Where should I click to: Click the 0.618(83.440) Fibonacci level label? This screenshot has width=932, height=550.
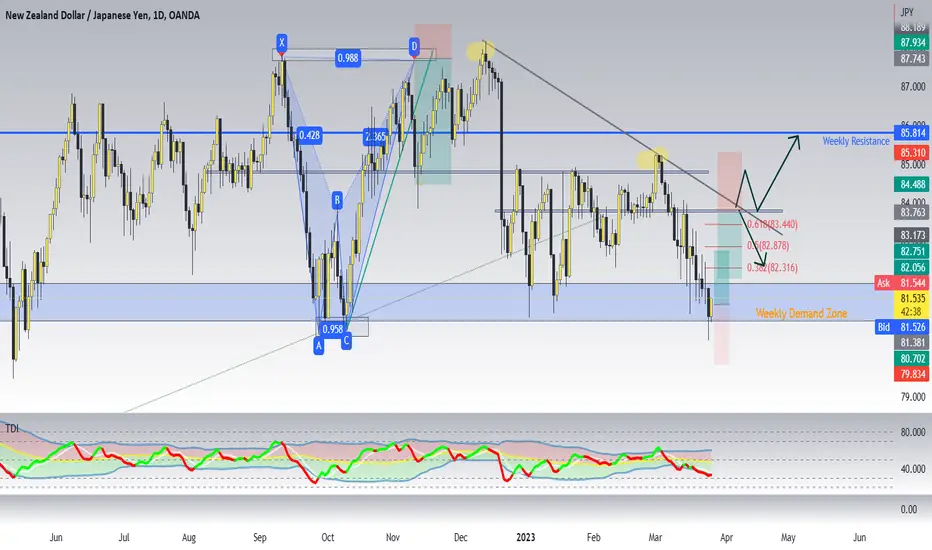(x=772, y=224)
